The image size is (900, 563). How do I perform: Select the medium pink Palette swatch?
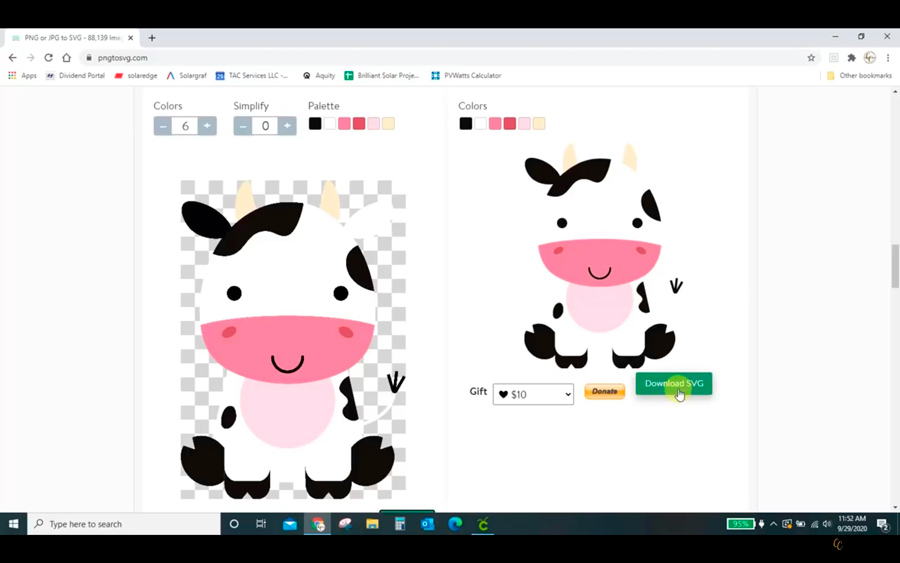(x=344, y=123)
